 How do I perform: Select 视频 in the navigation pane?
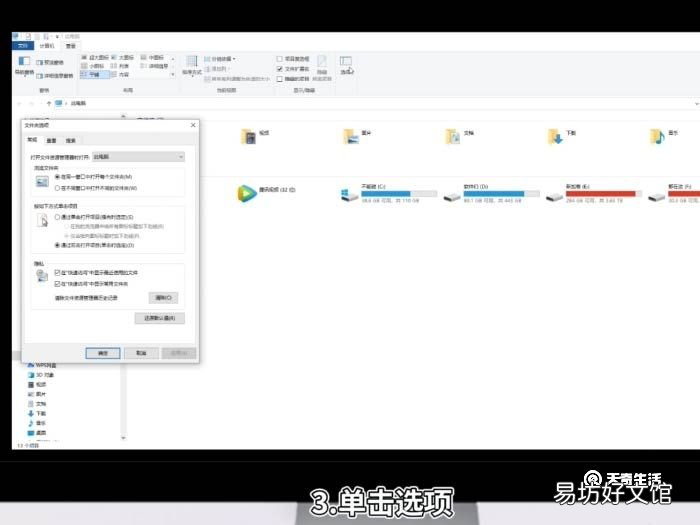(x=37, y=384)
